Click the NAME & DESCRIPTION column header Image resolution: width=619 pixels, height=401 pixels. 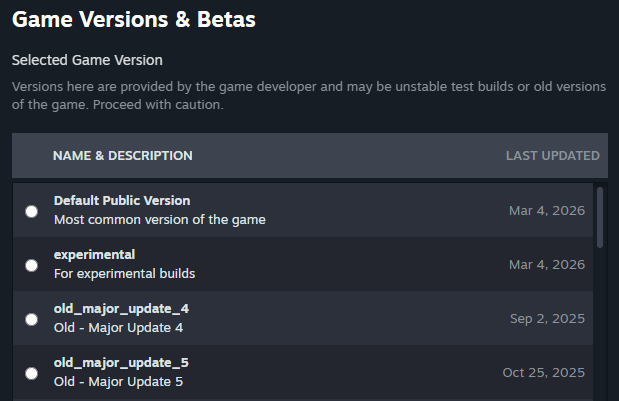click(122, 156)
